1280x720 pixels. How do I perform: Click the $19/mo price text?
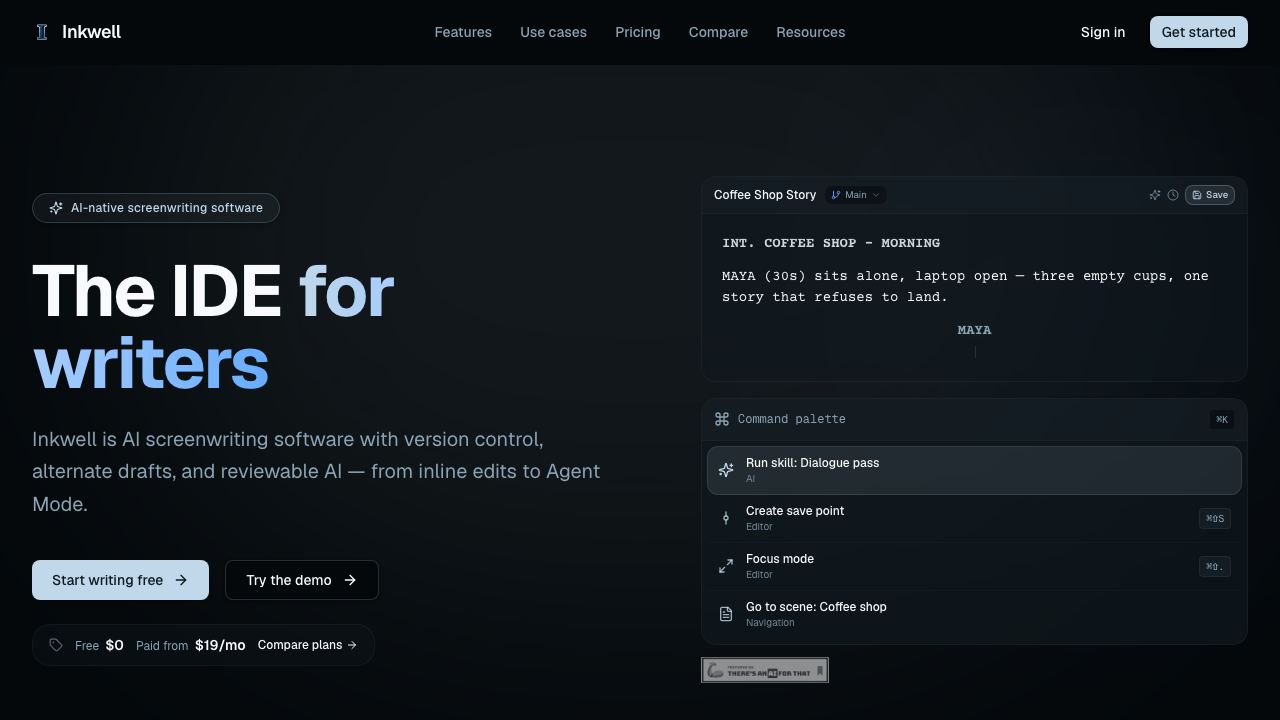[220, 645]
